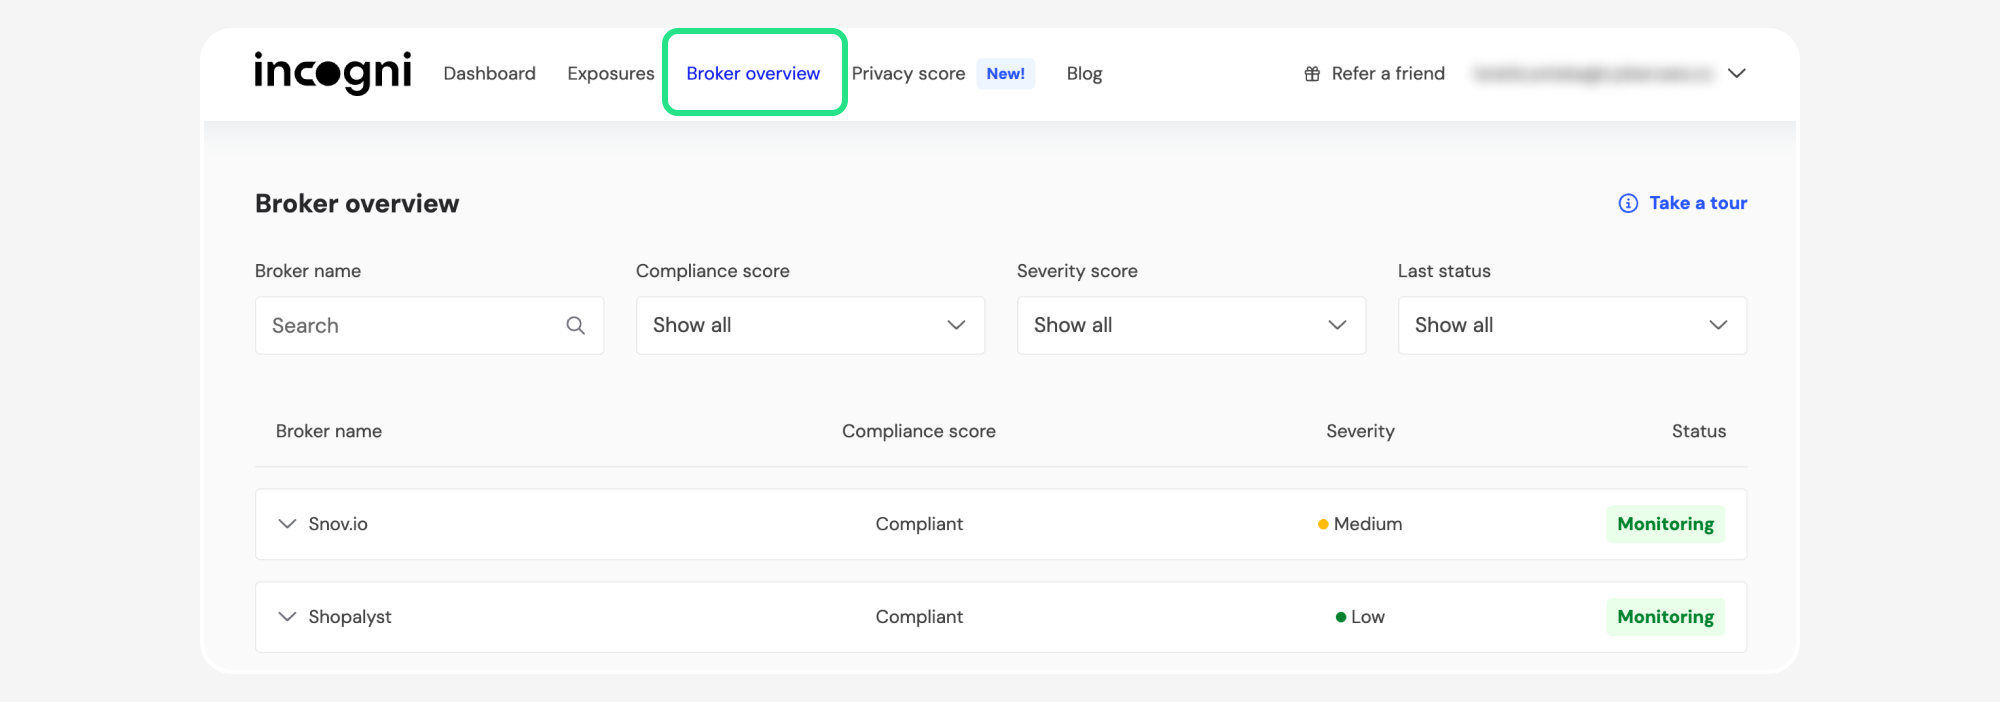Click the Status column header
The height and width of the screenshot is (702, 2000).
1699,431
